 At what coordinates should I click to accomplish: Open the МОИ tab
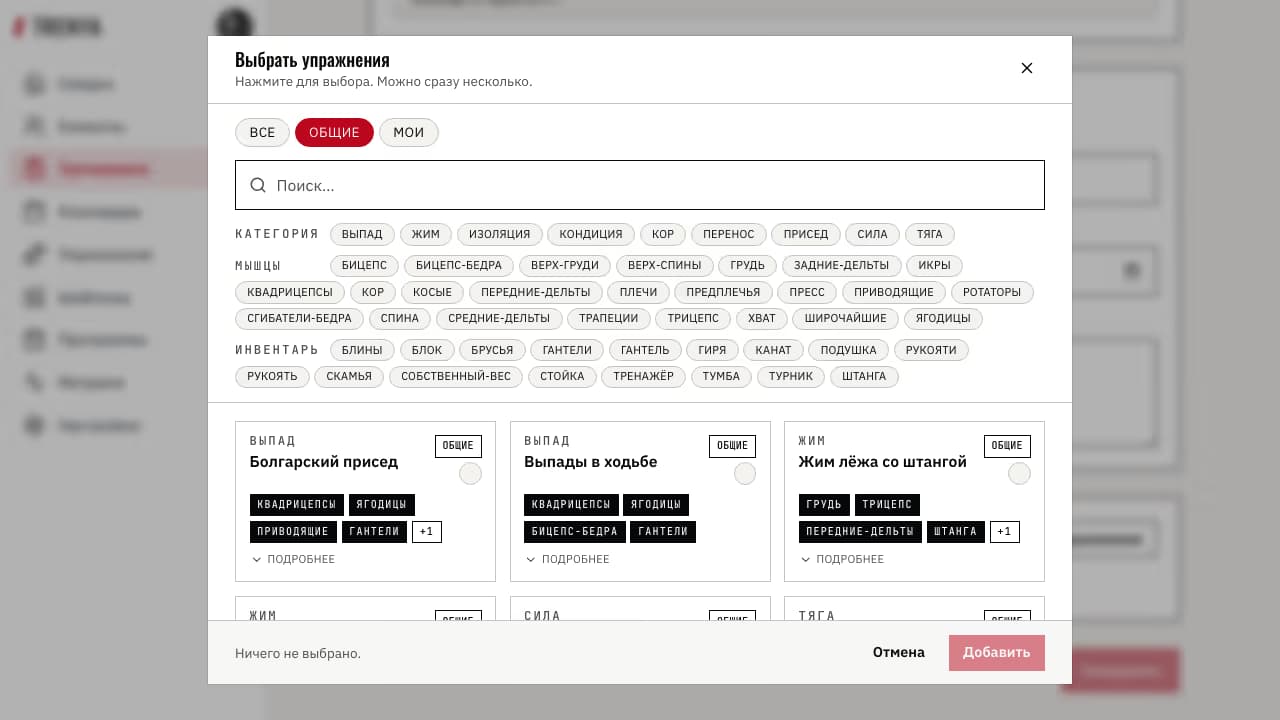[x=408, y=133]
